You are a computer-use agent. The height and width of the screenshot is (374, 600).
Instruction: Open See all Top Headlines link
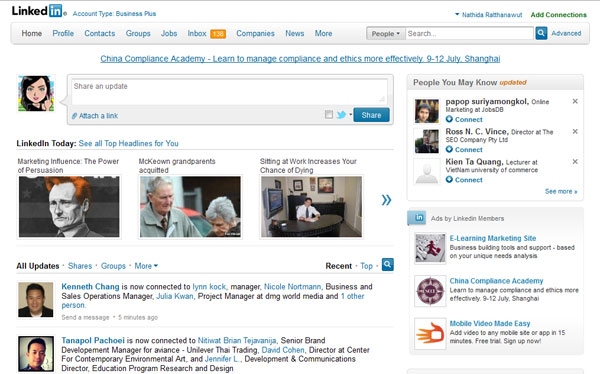pos(129,143)
